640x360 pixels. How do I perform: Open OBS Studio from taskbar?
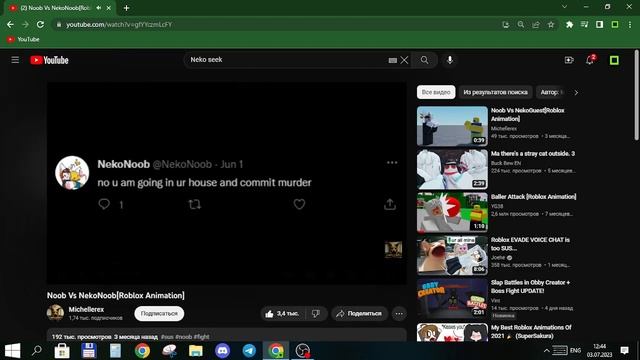302,351
